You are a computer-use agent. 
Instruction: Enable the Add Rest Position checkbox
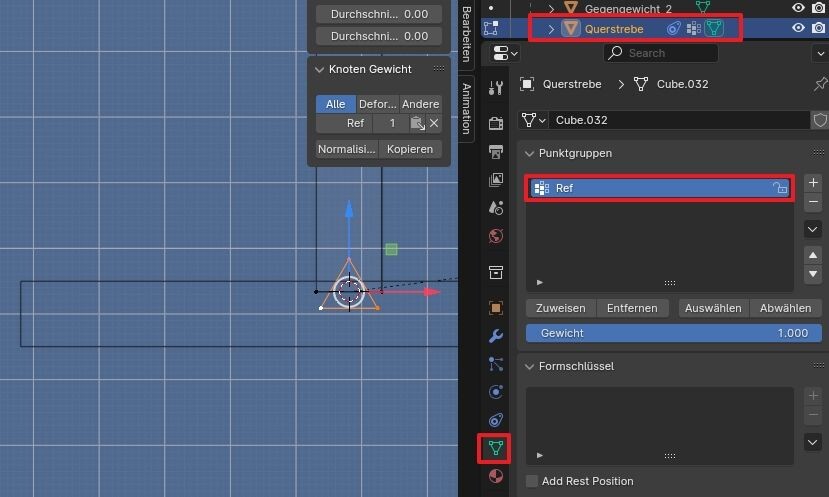tap(532, 481)
